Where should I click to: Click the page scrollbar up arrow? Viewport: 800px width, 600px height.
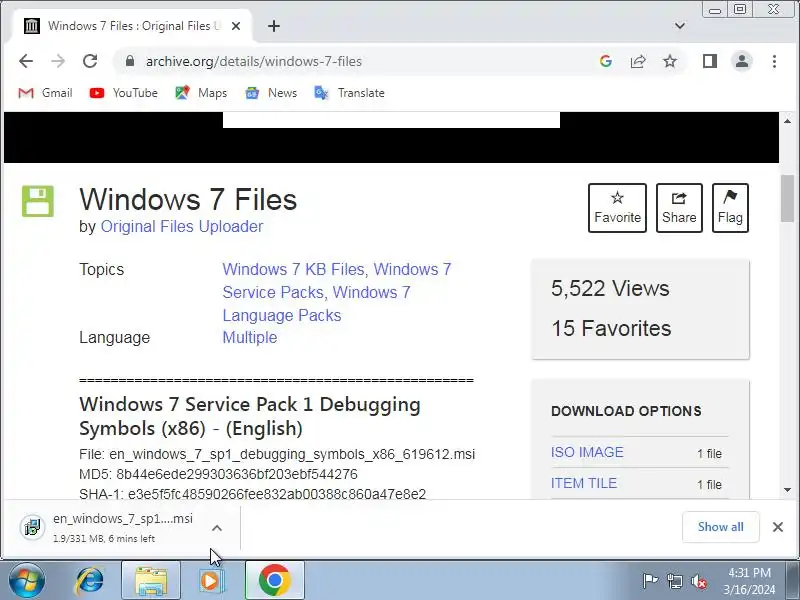point(787,121)
